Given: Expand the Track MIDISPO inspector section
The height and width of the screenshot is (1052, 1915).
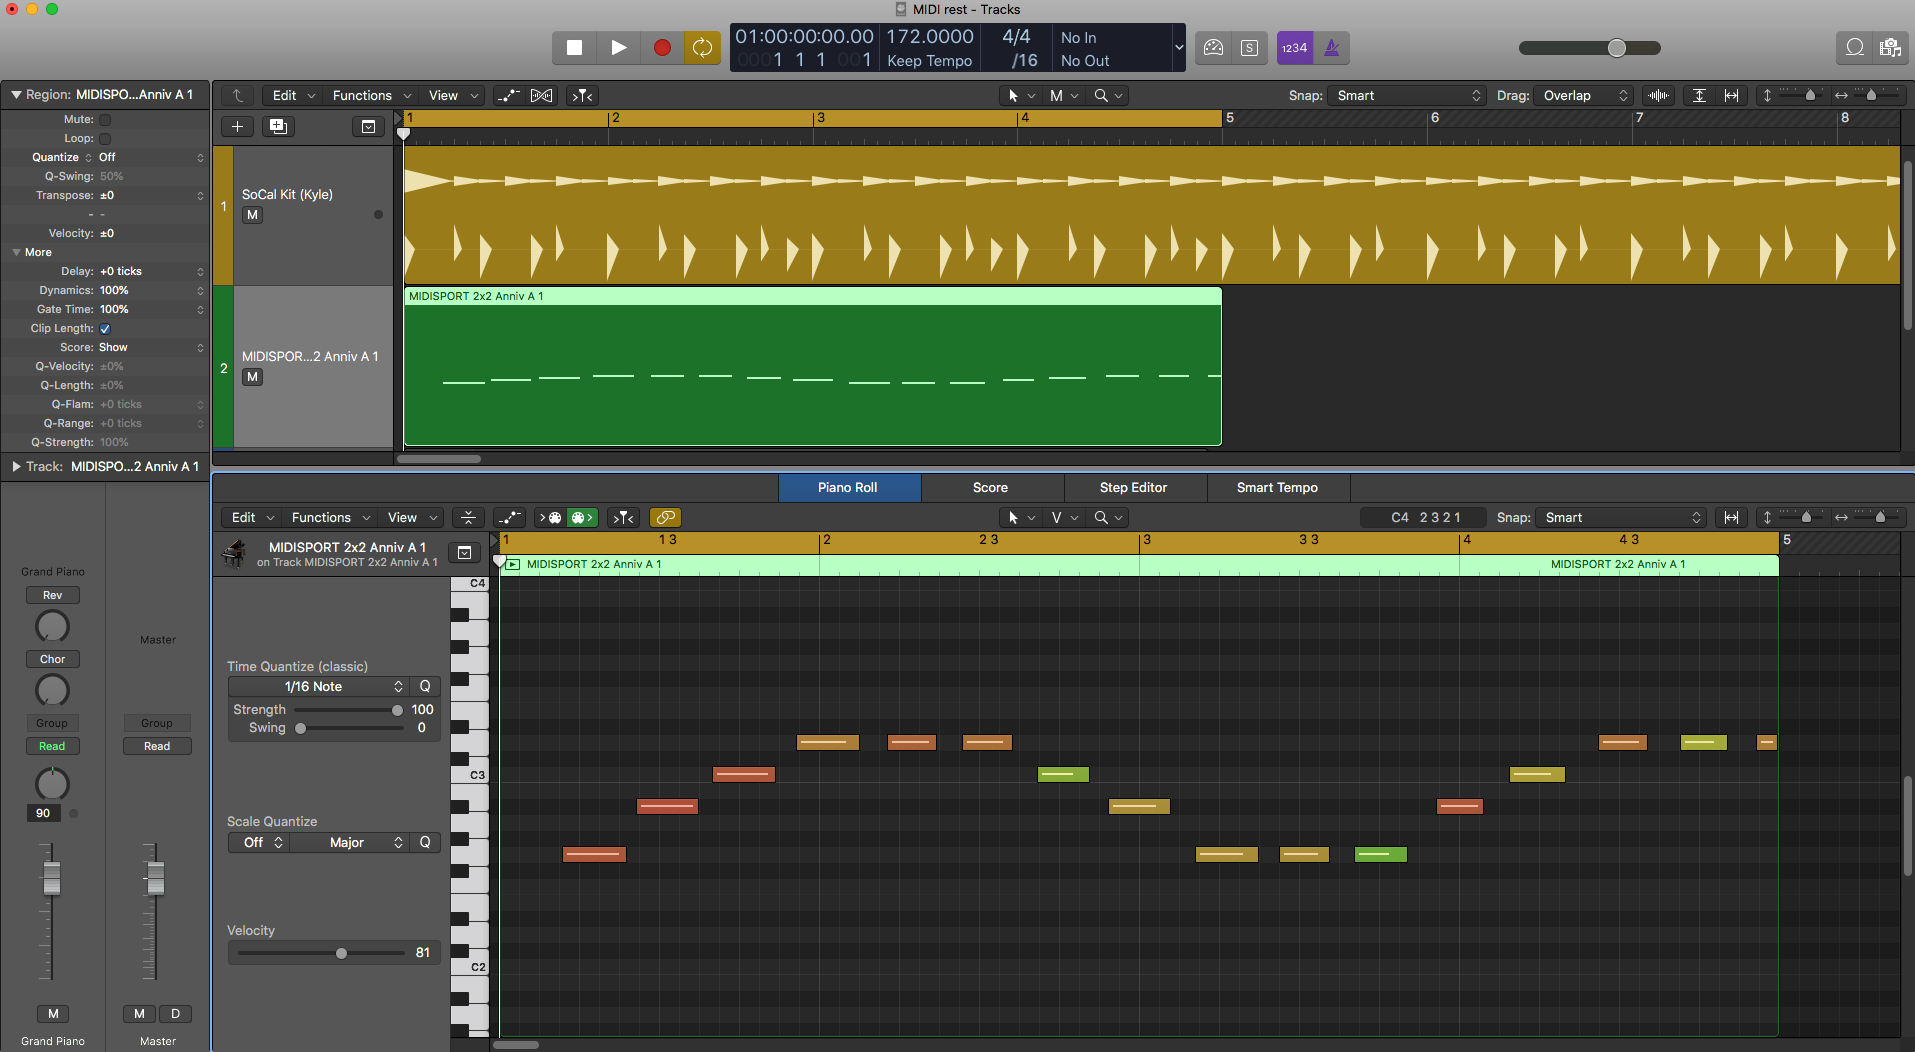Looking at the screenshot, I should pos(16,466).
